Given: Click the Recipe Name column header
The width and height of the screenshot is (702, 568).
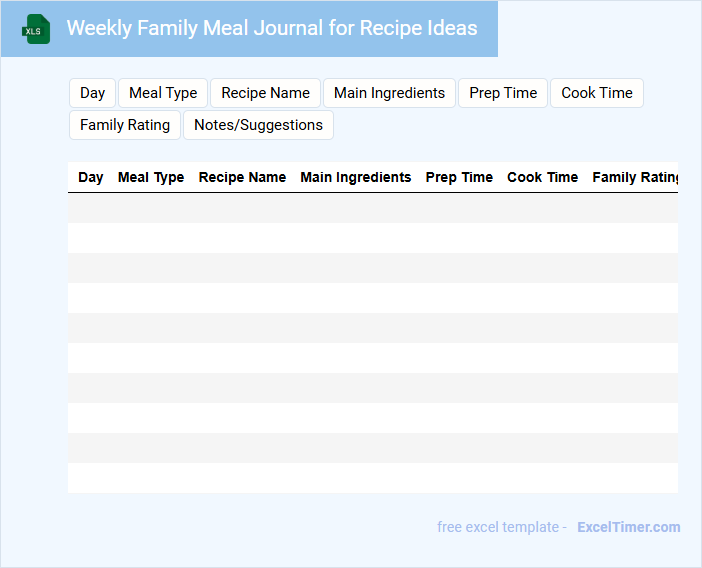Looking at the screenshot, I should (242, 177).
